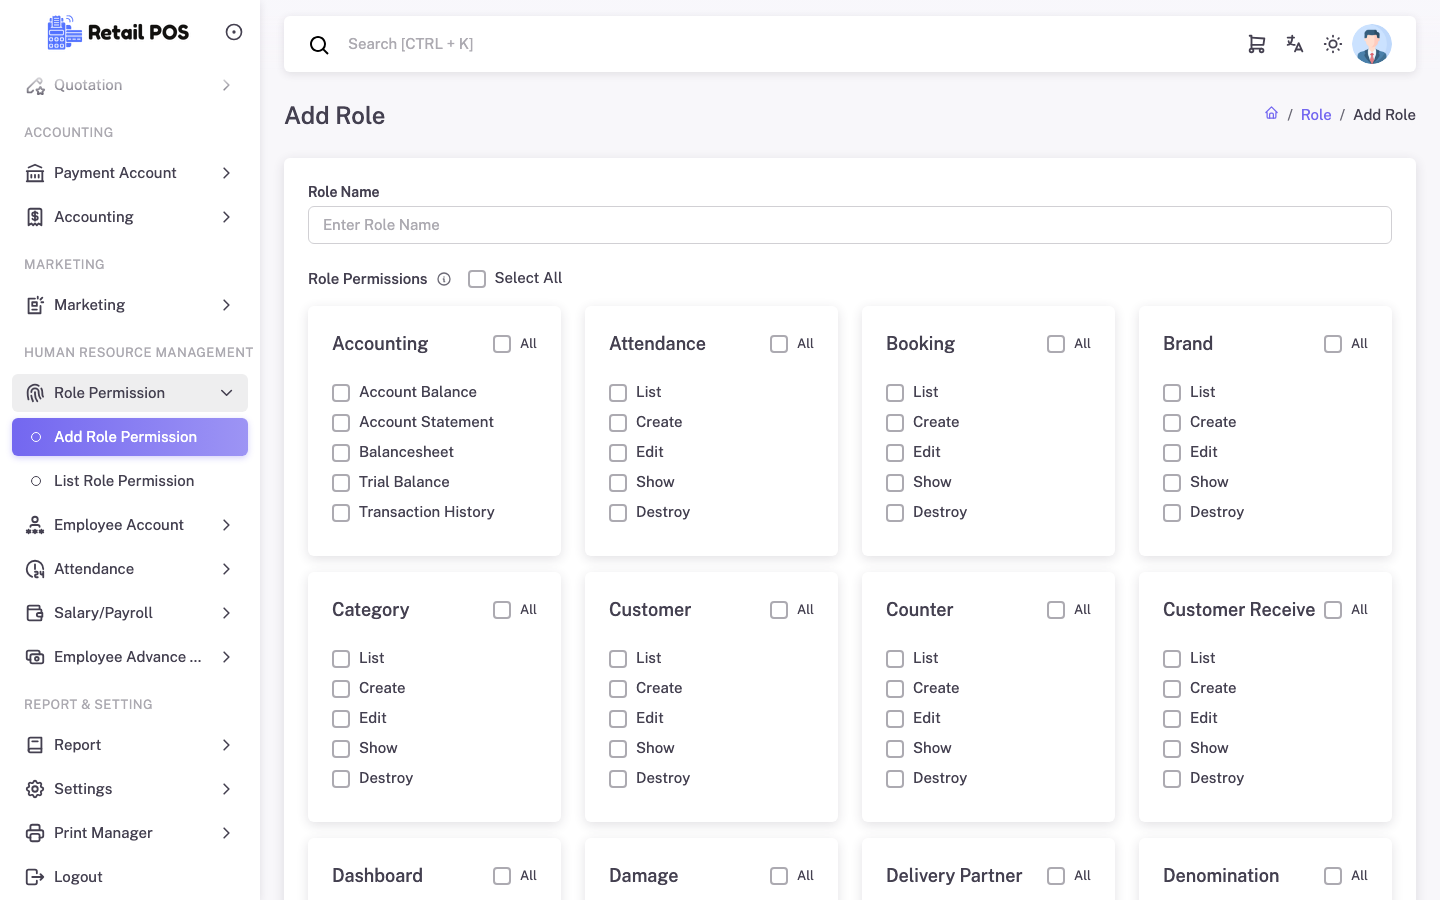Check Show under Counter permissions
The image size is (1440, 900).
[895, 749]
